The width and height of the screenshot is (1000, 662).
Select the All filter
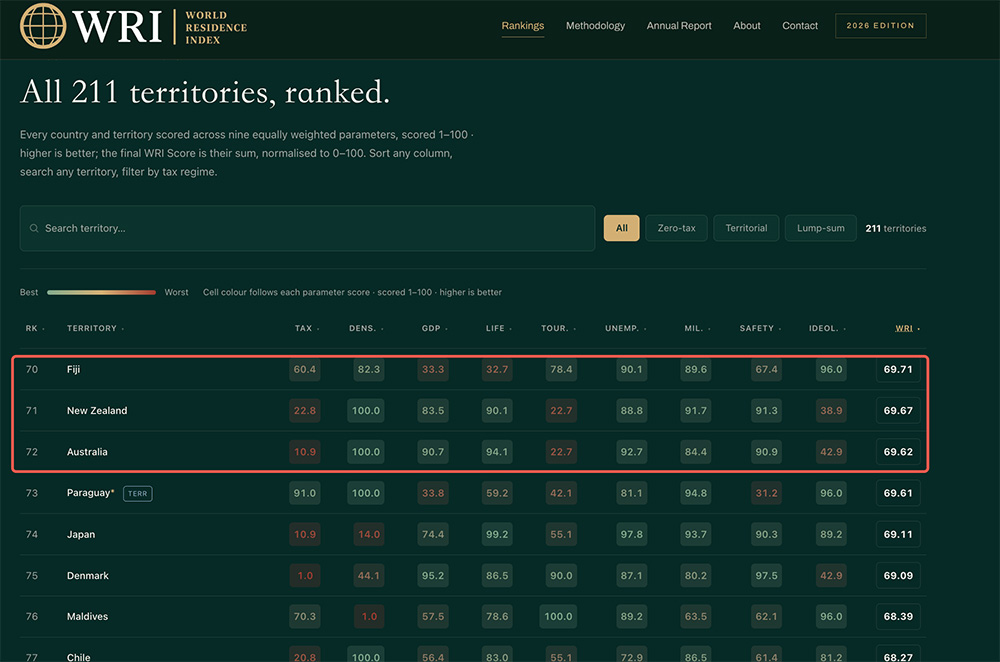621,228
